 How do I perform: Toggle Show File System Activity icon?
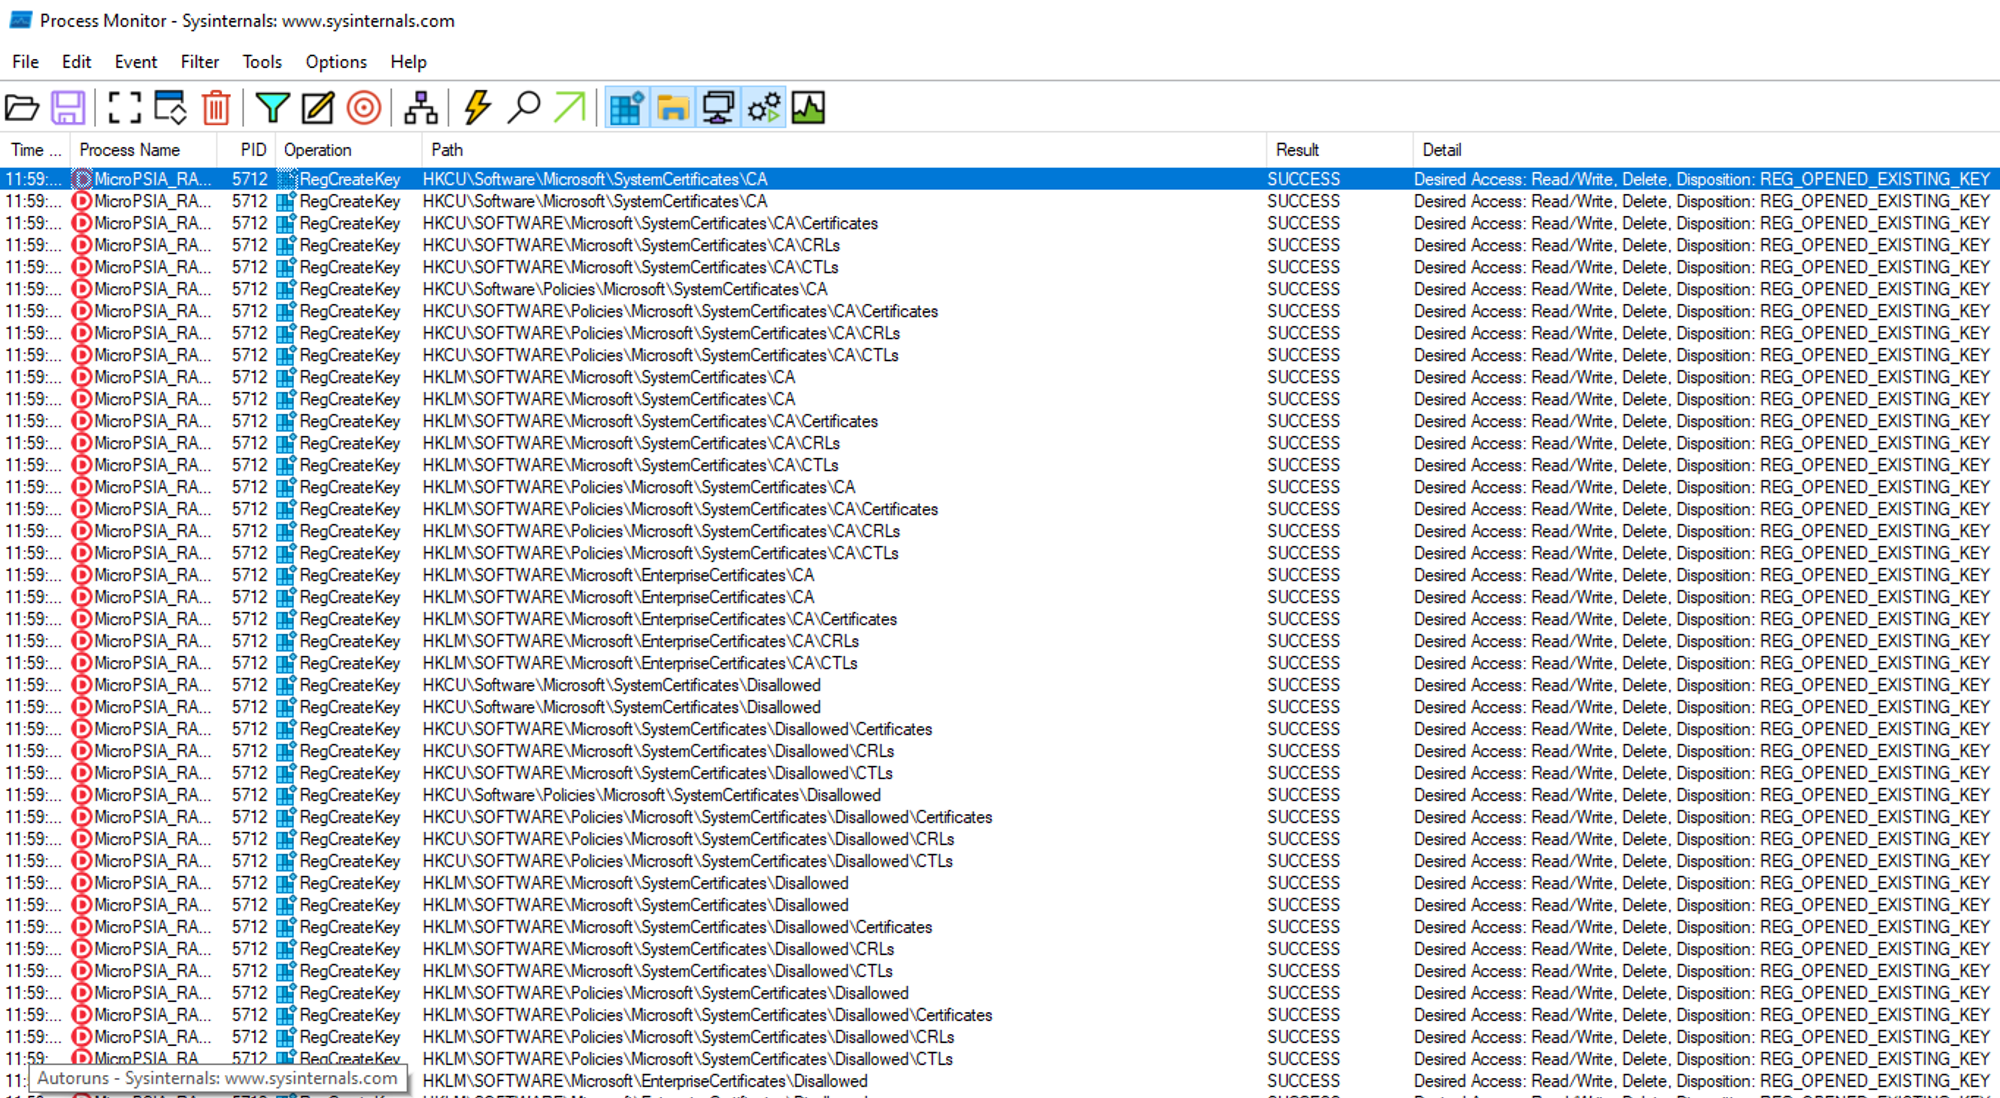tap(673, 108)
